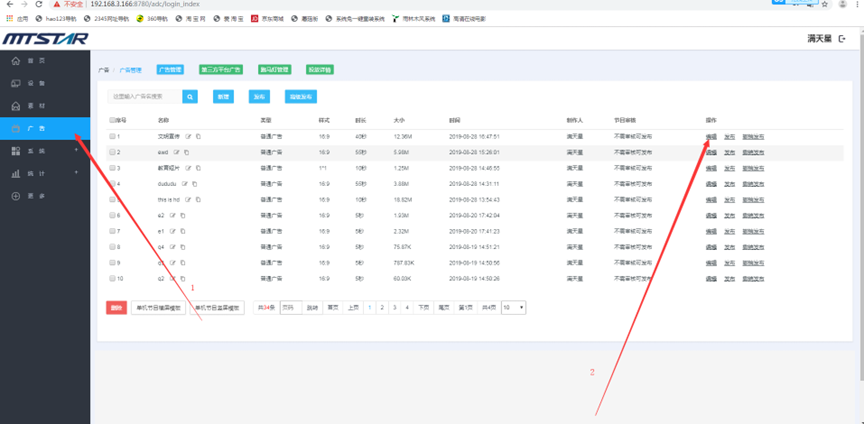This screenshot has width=864, height=424.
Task: Expand the 系统 sidebar submenu
Action: 35,150
